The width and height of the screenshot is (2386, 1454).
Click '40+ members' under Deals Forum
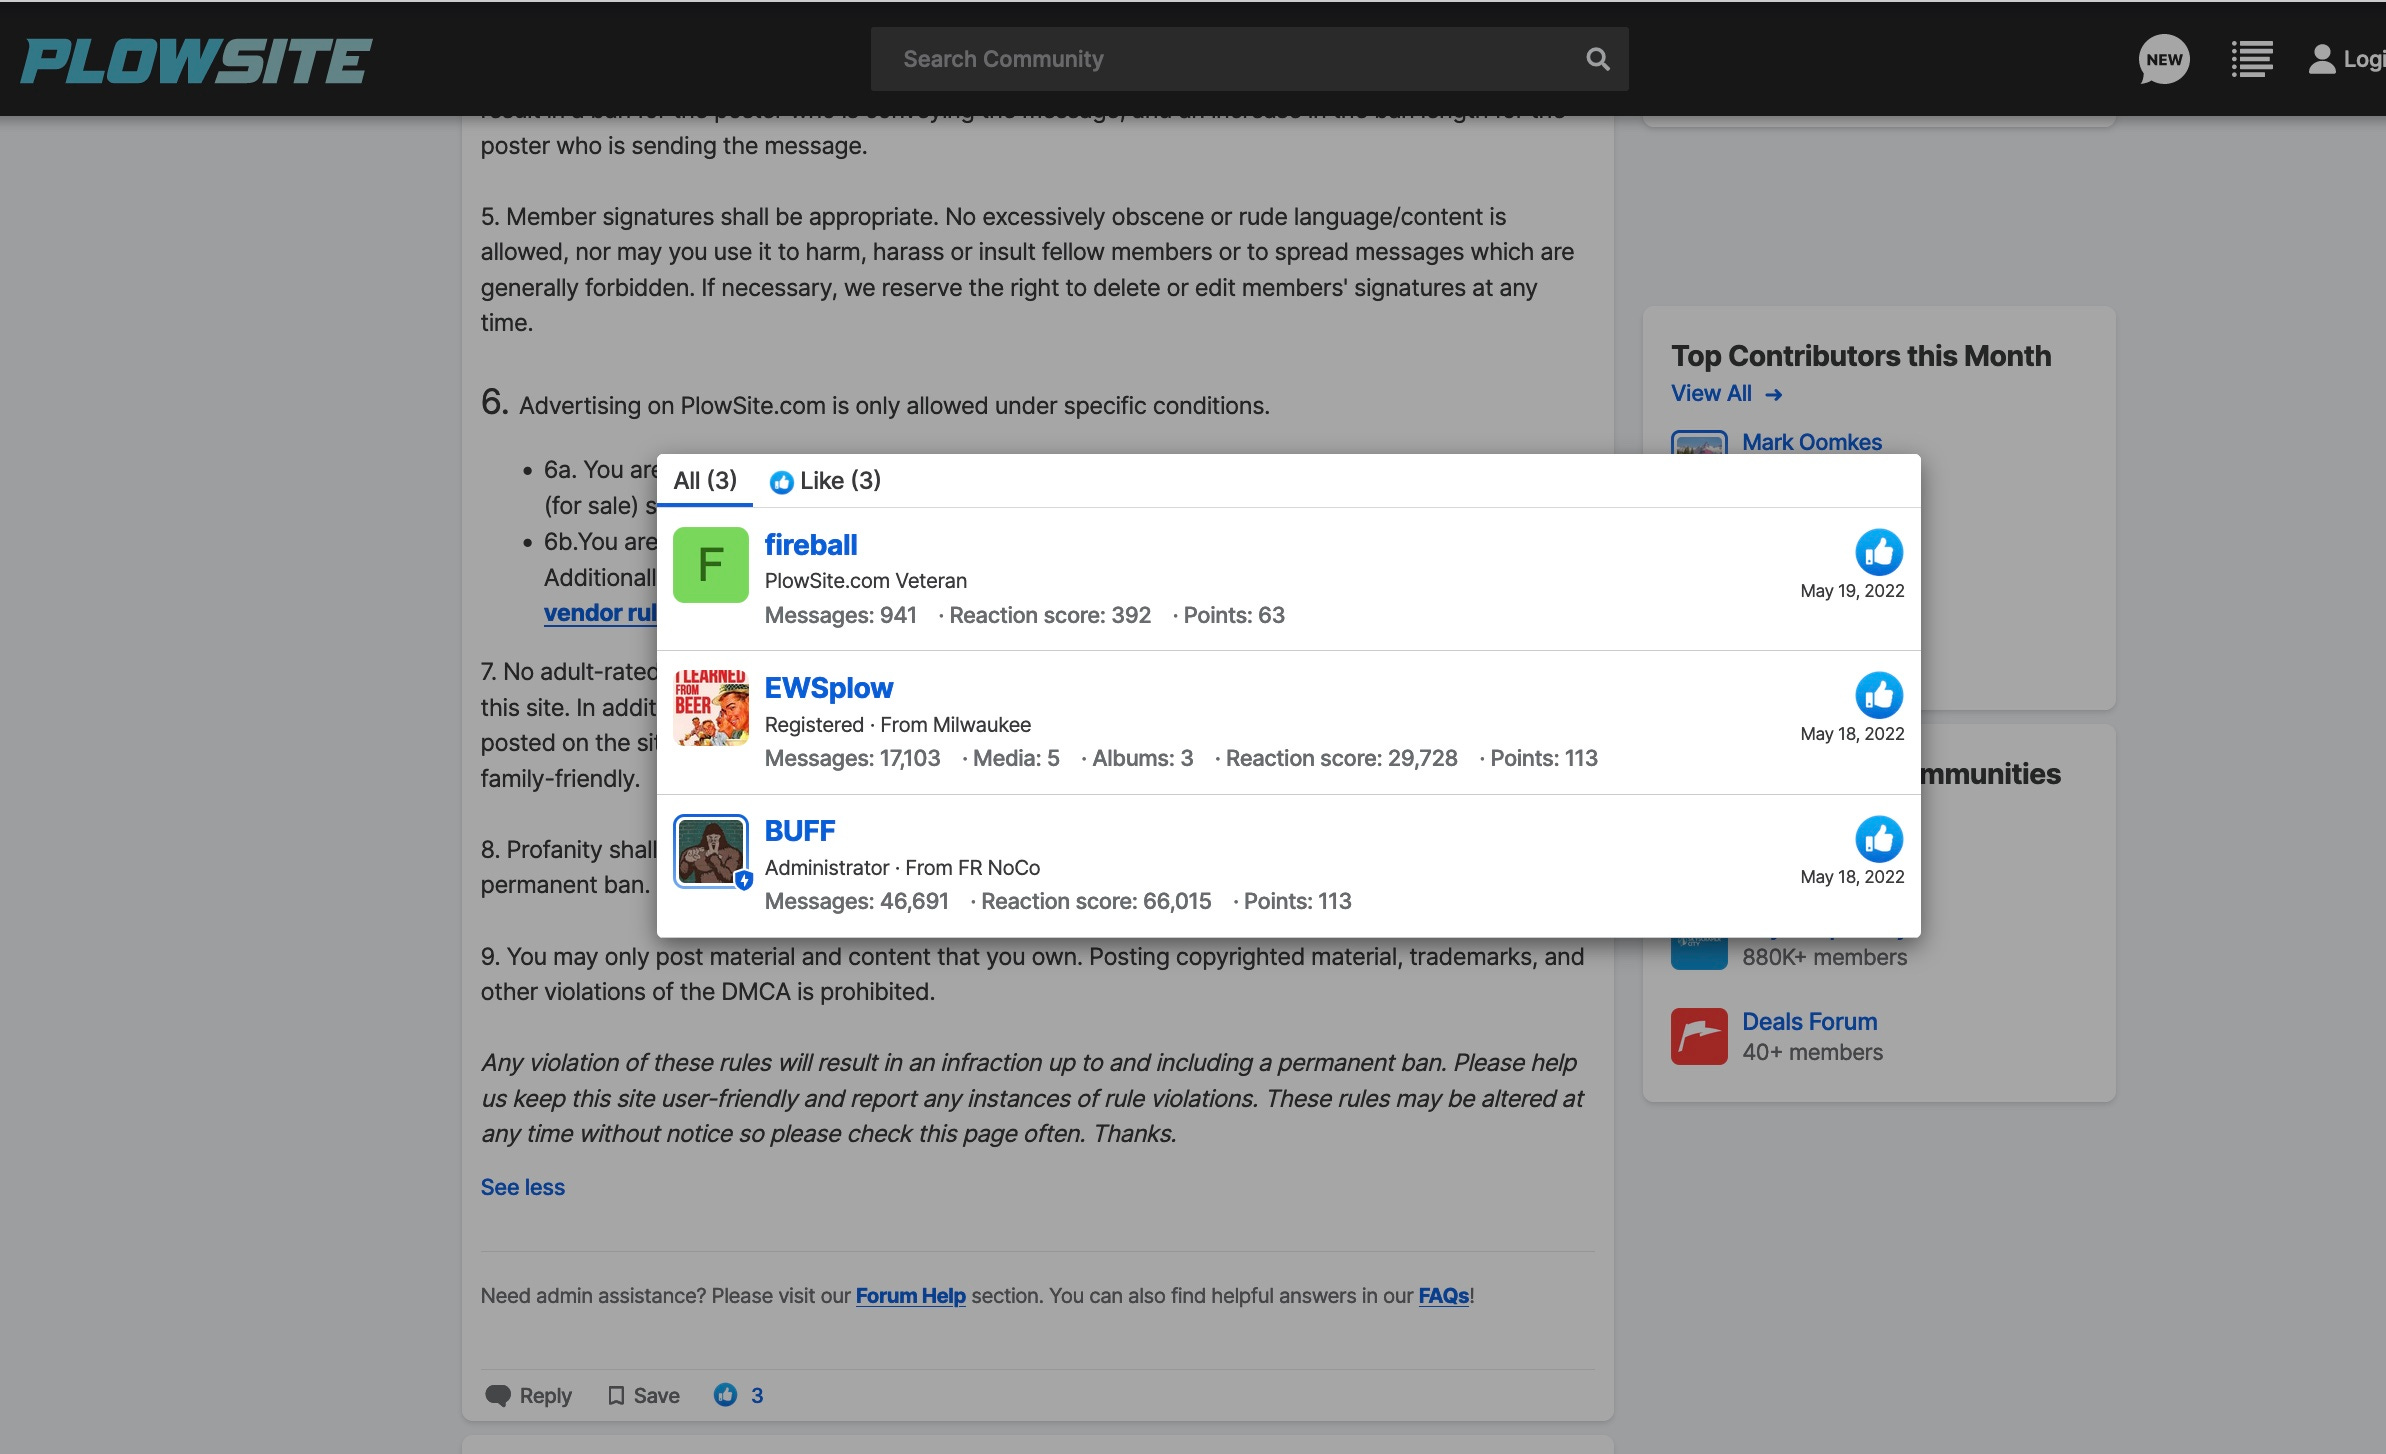pos(1812,1052)
